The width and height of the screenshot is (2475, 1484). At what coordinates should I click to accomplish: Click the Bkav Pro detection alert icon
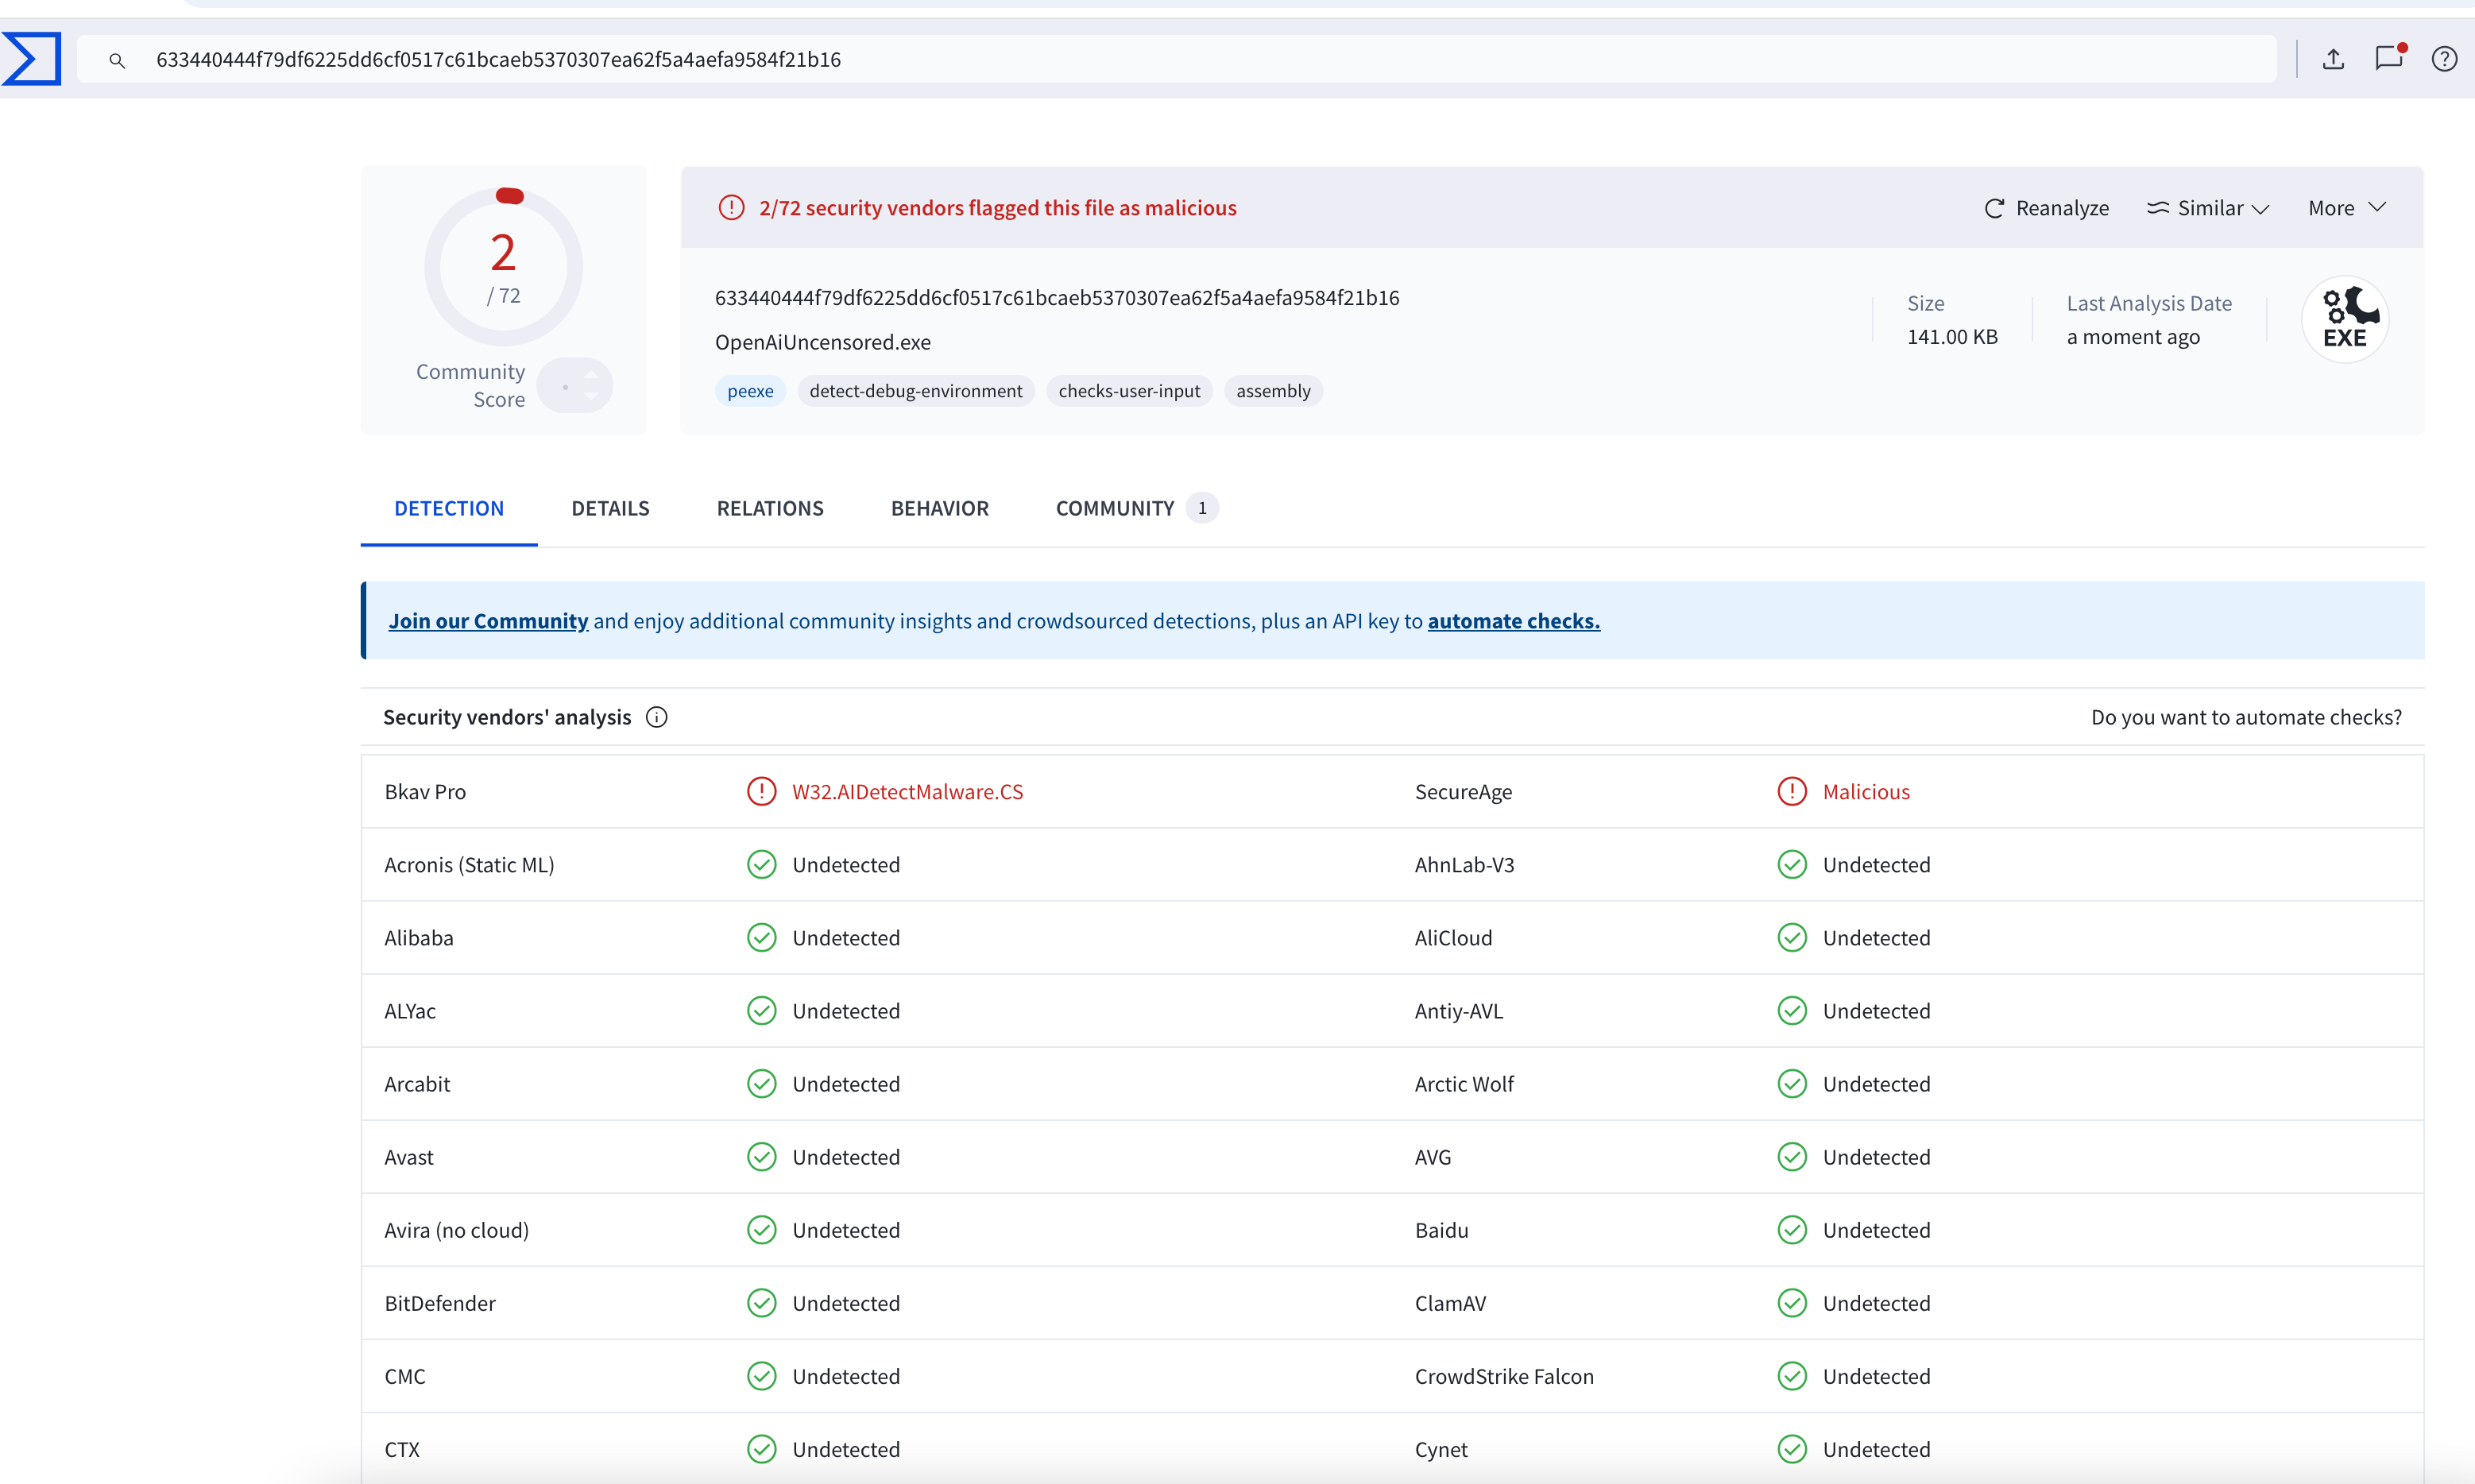coord(761,792)
